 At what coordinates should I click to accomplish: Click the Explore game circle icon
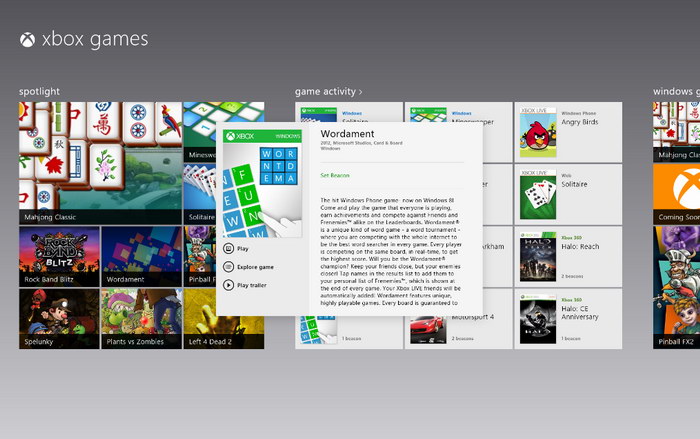(229, 267)
